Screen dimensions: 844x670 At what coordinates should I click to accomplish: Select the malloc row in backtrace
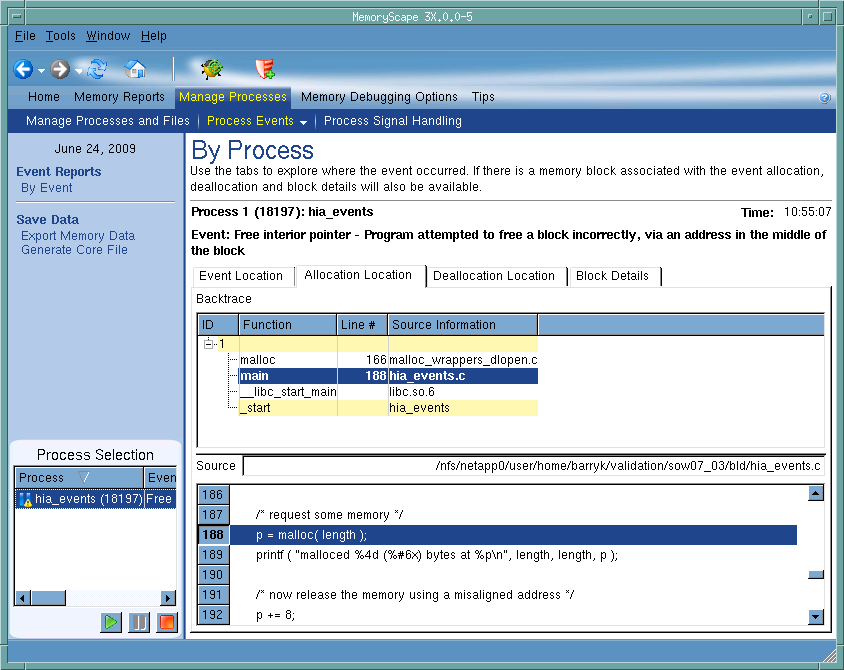pyautogui.click(x=258, y=360)
